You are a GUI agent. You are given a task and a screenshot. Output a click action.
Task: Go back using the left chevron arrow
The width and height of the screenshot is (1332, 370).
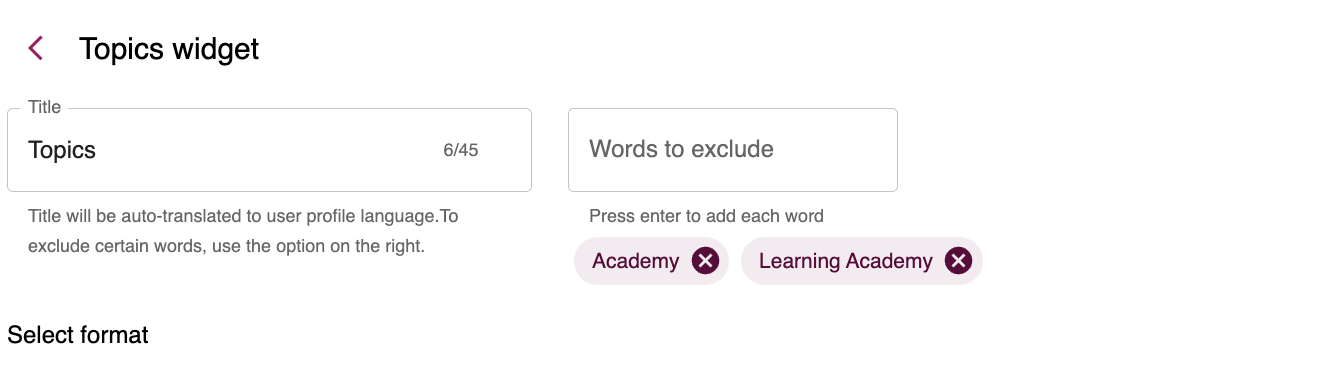pyautogui.click(x=36, y=48)
